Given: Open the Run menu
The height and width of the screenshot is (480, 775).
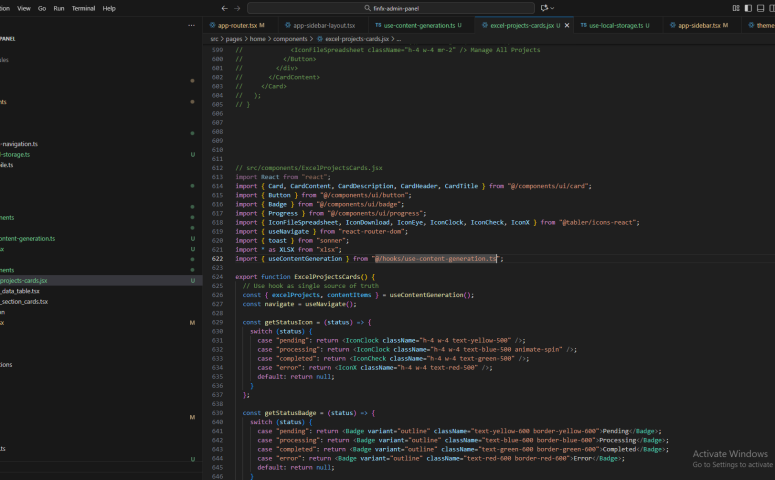Looking at the screenshot, I should click(59, 8).
